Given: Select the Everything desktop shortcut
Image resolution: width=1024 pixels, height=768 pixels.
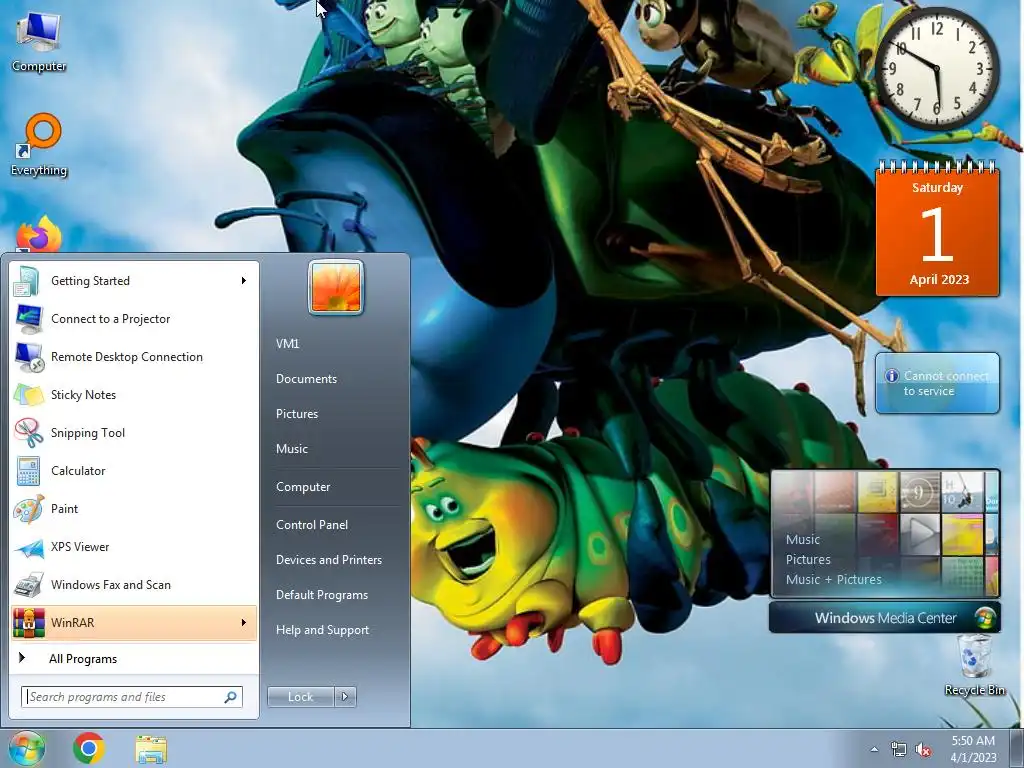Looking at the screenshot, I should pos(39,145).
